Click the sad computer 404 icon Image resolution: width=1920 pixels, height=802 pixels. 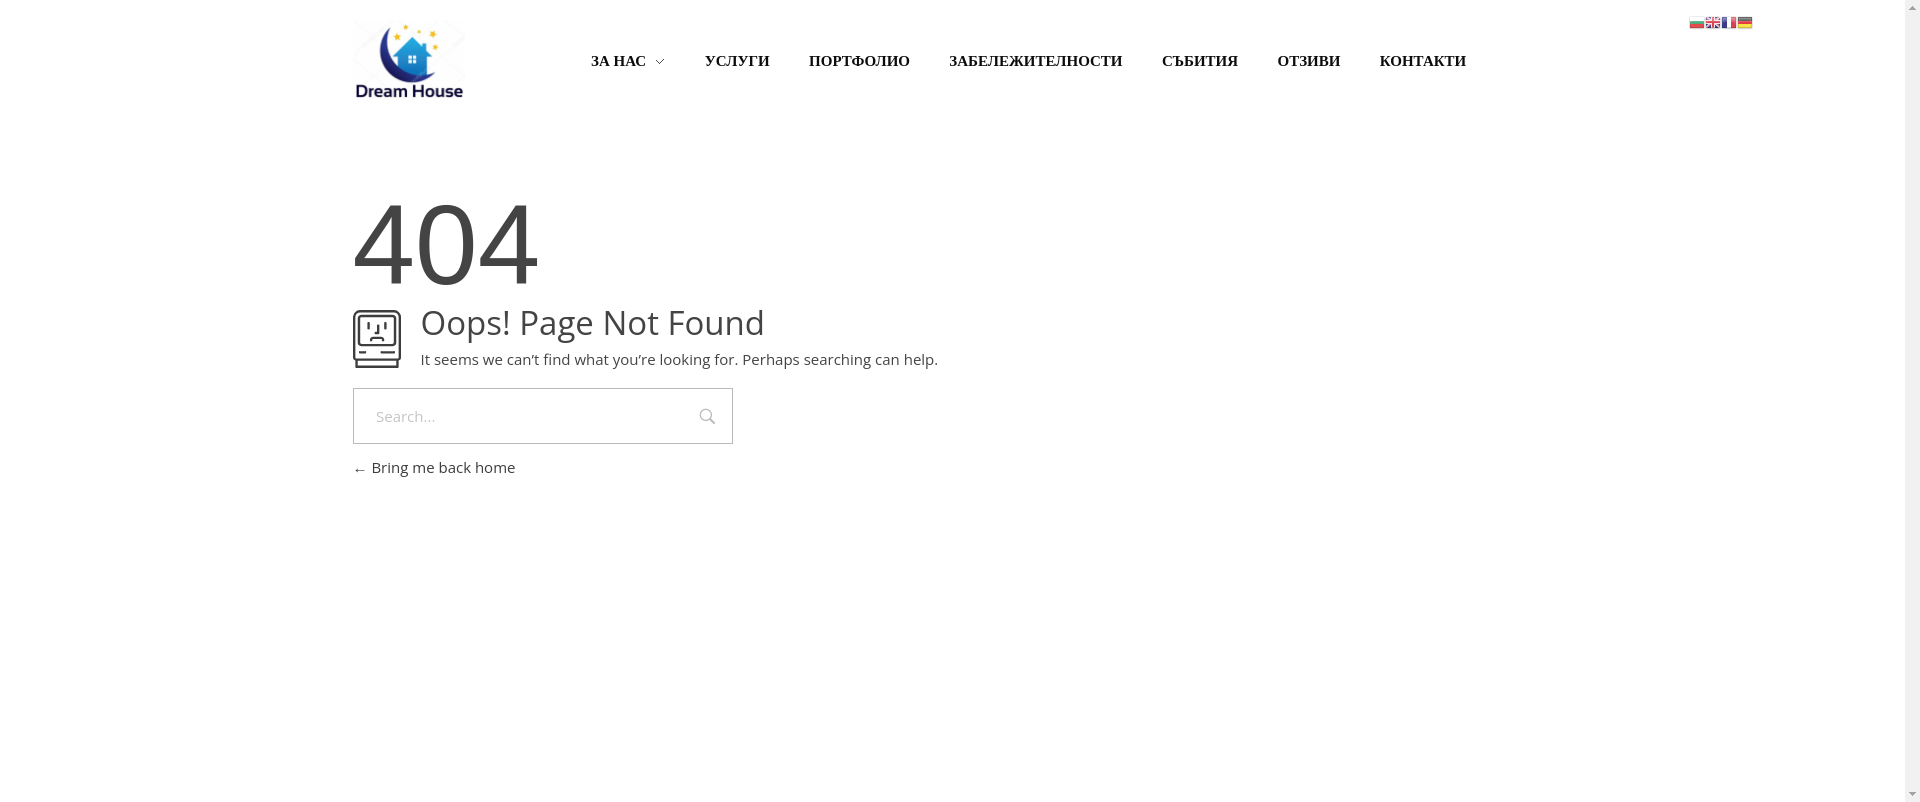point(377,339)
